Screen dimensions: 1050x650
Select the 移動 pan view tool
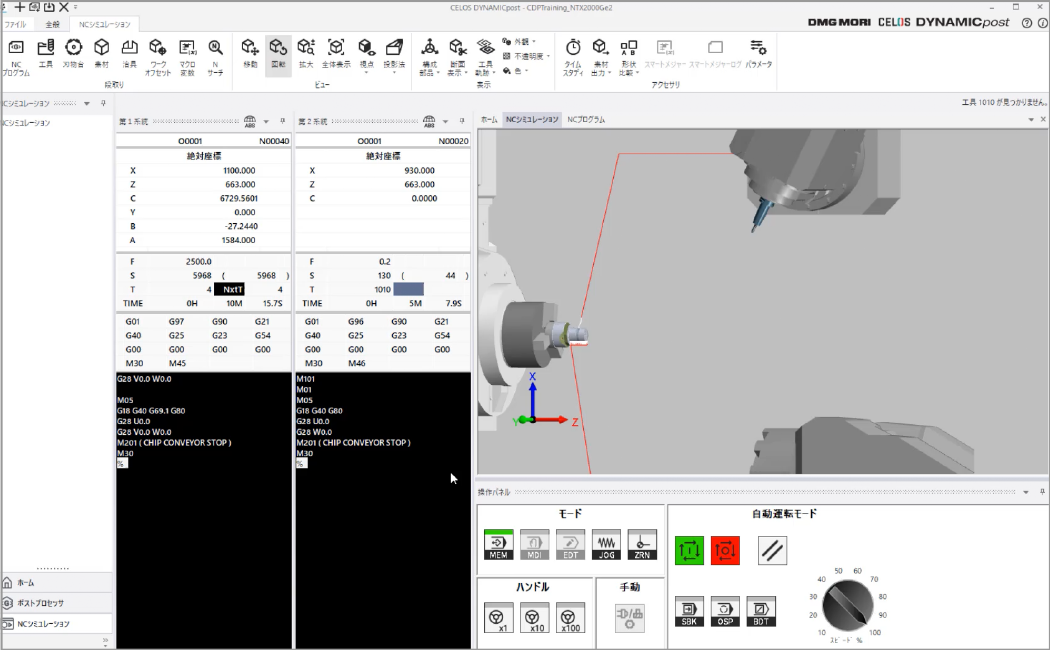(x=250, y=54)
